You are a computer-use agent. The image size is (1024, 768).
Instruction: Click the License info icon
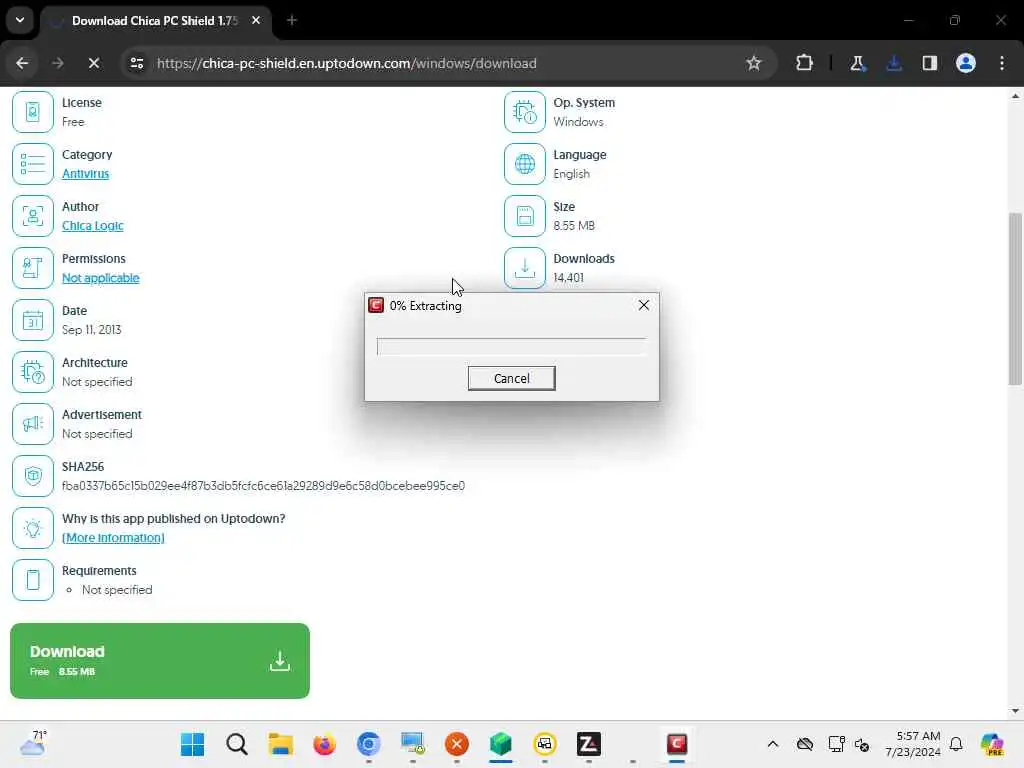pos(33,112)
